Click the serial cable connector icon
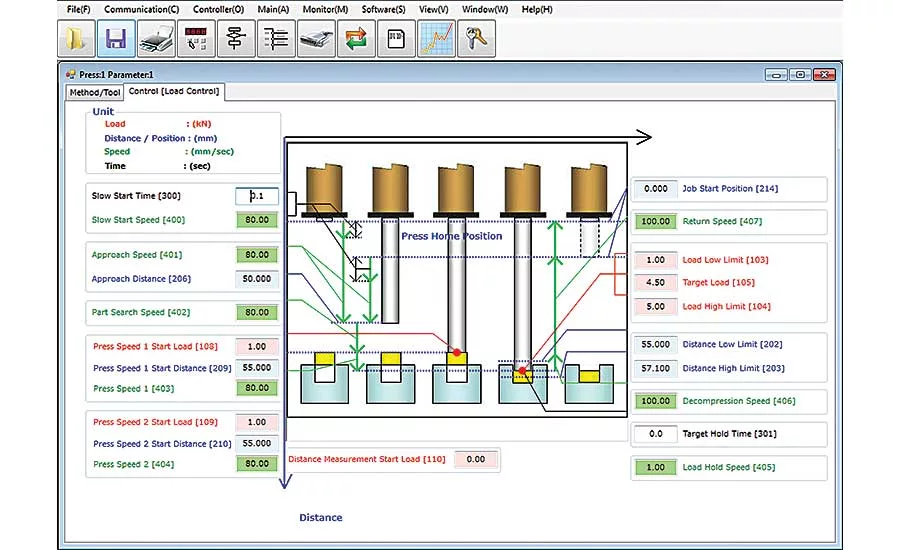The image size is (900, 550). 316,38
